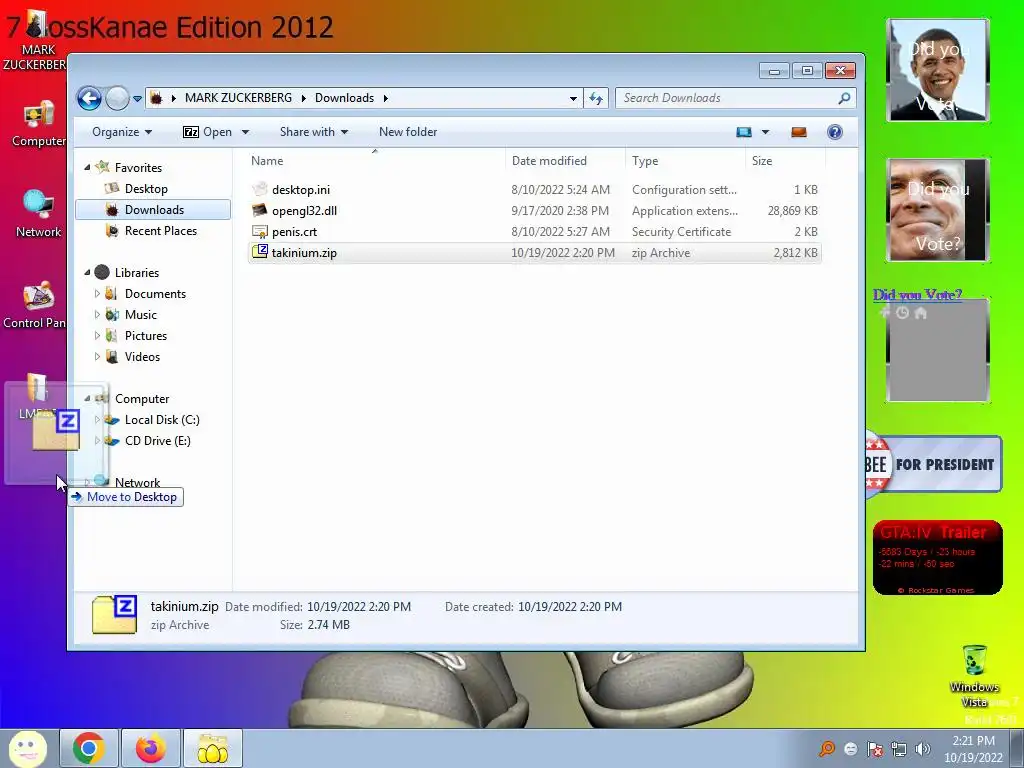Select Local Disk (C:)
1024x768 pixels.
pyautogui.click(x=162, y=420)
